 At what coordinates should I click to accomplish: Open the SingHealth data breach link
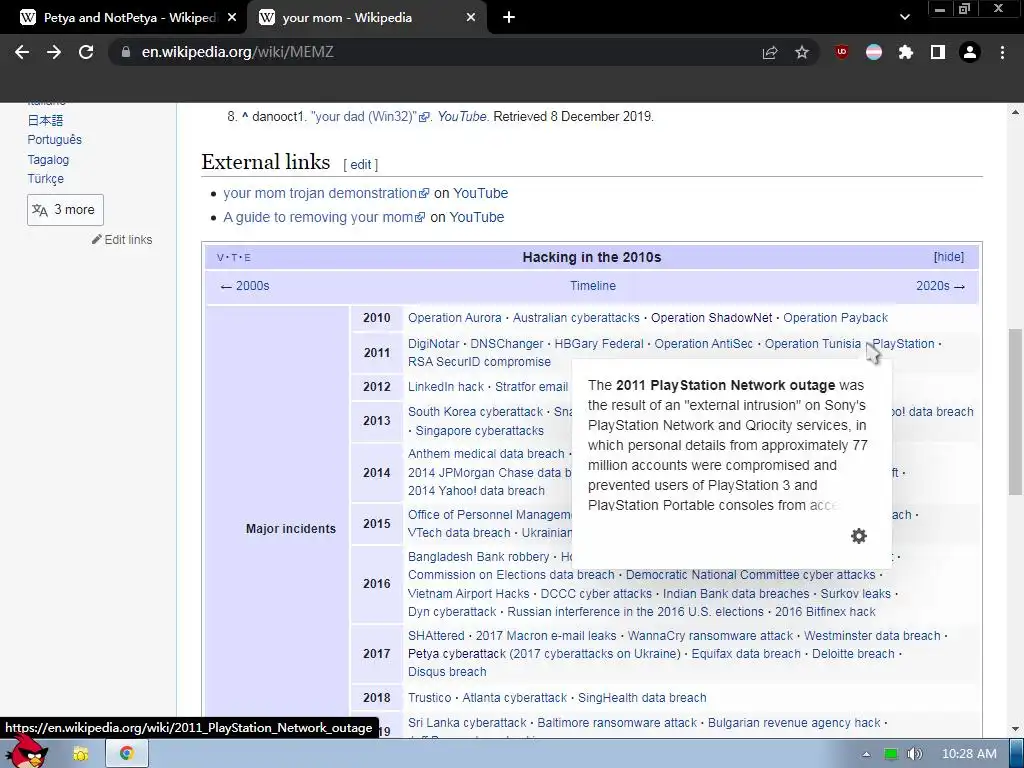pos(642,698)
